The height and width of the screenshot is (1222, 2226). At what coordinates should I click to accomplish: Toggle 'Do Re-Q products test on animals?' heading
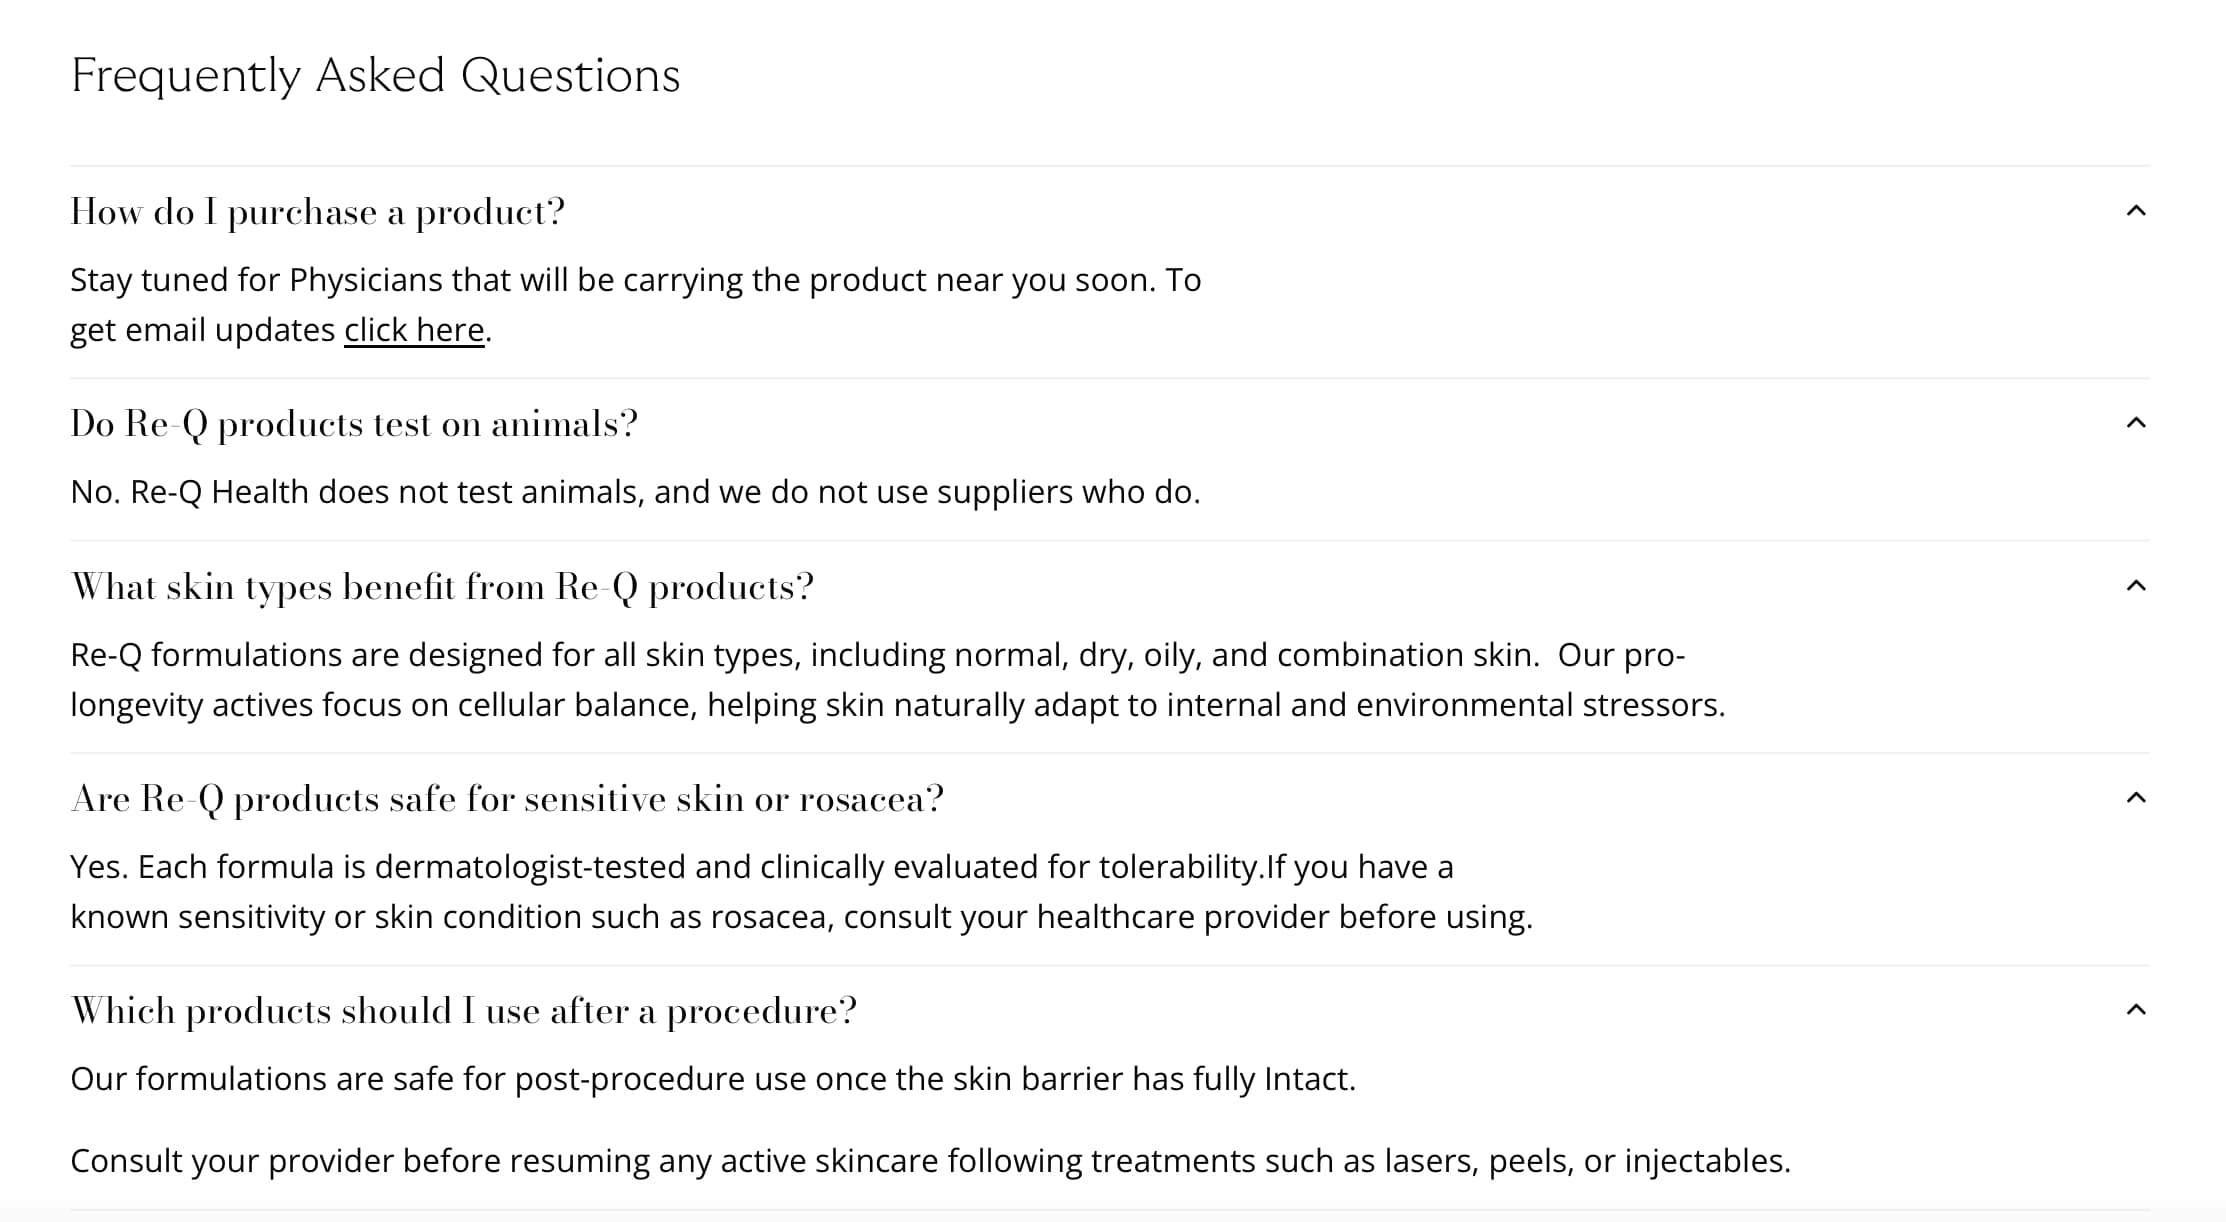tap(353, 424)
